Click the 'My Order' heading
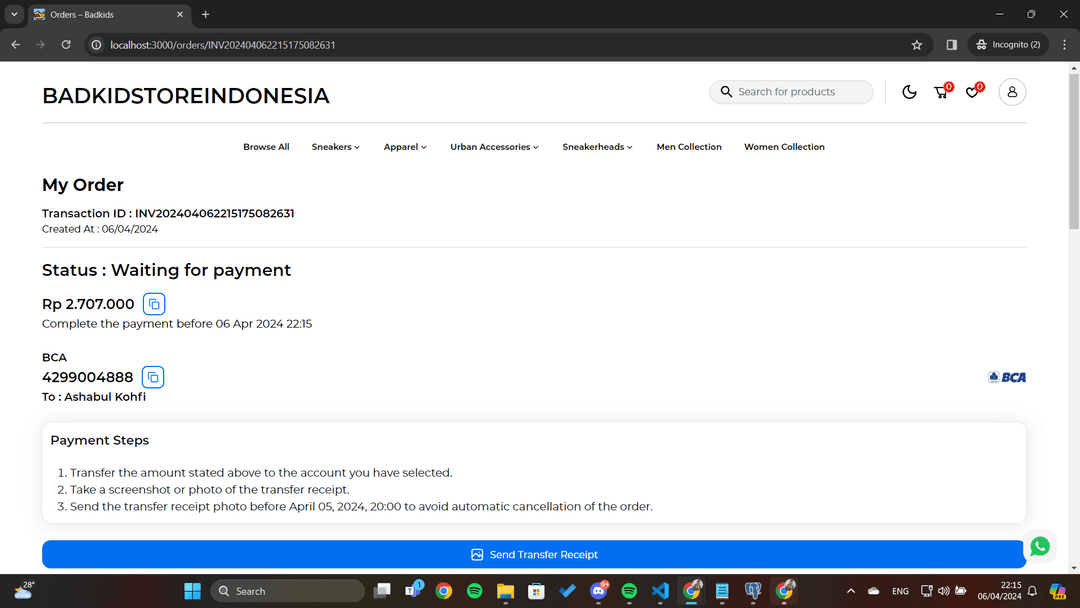The image size is (1080, 608). tap(83, 185)
